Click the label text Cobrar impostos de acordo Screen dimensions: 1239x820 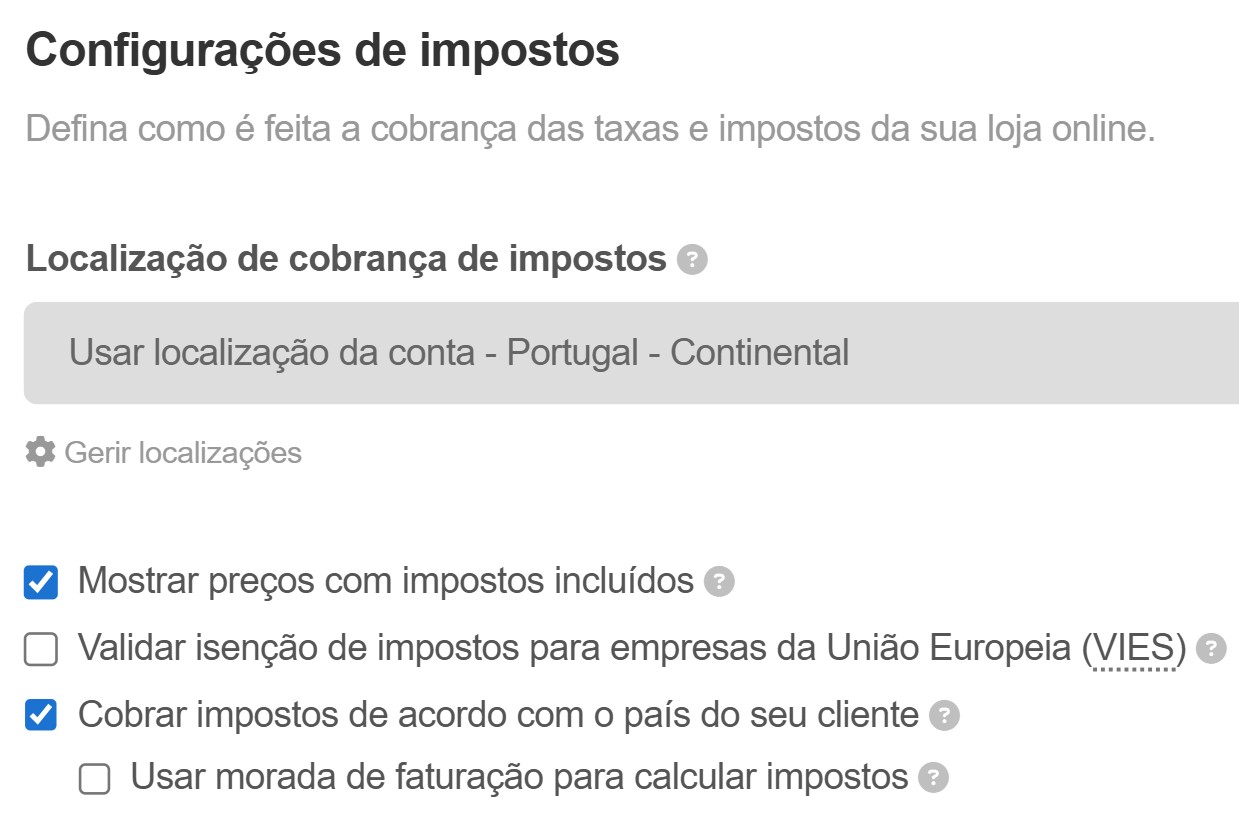pos(497,716)
